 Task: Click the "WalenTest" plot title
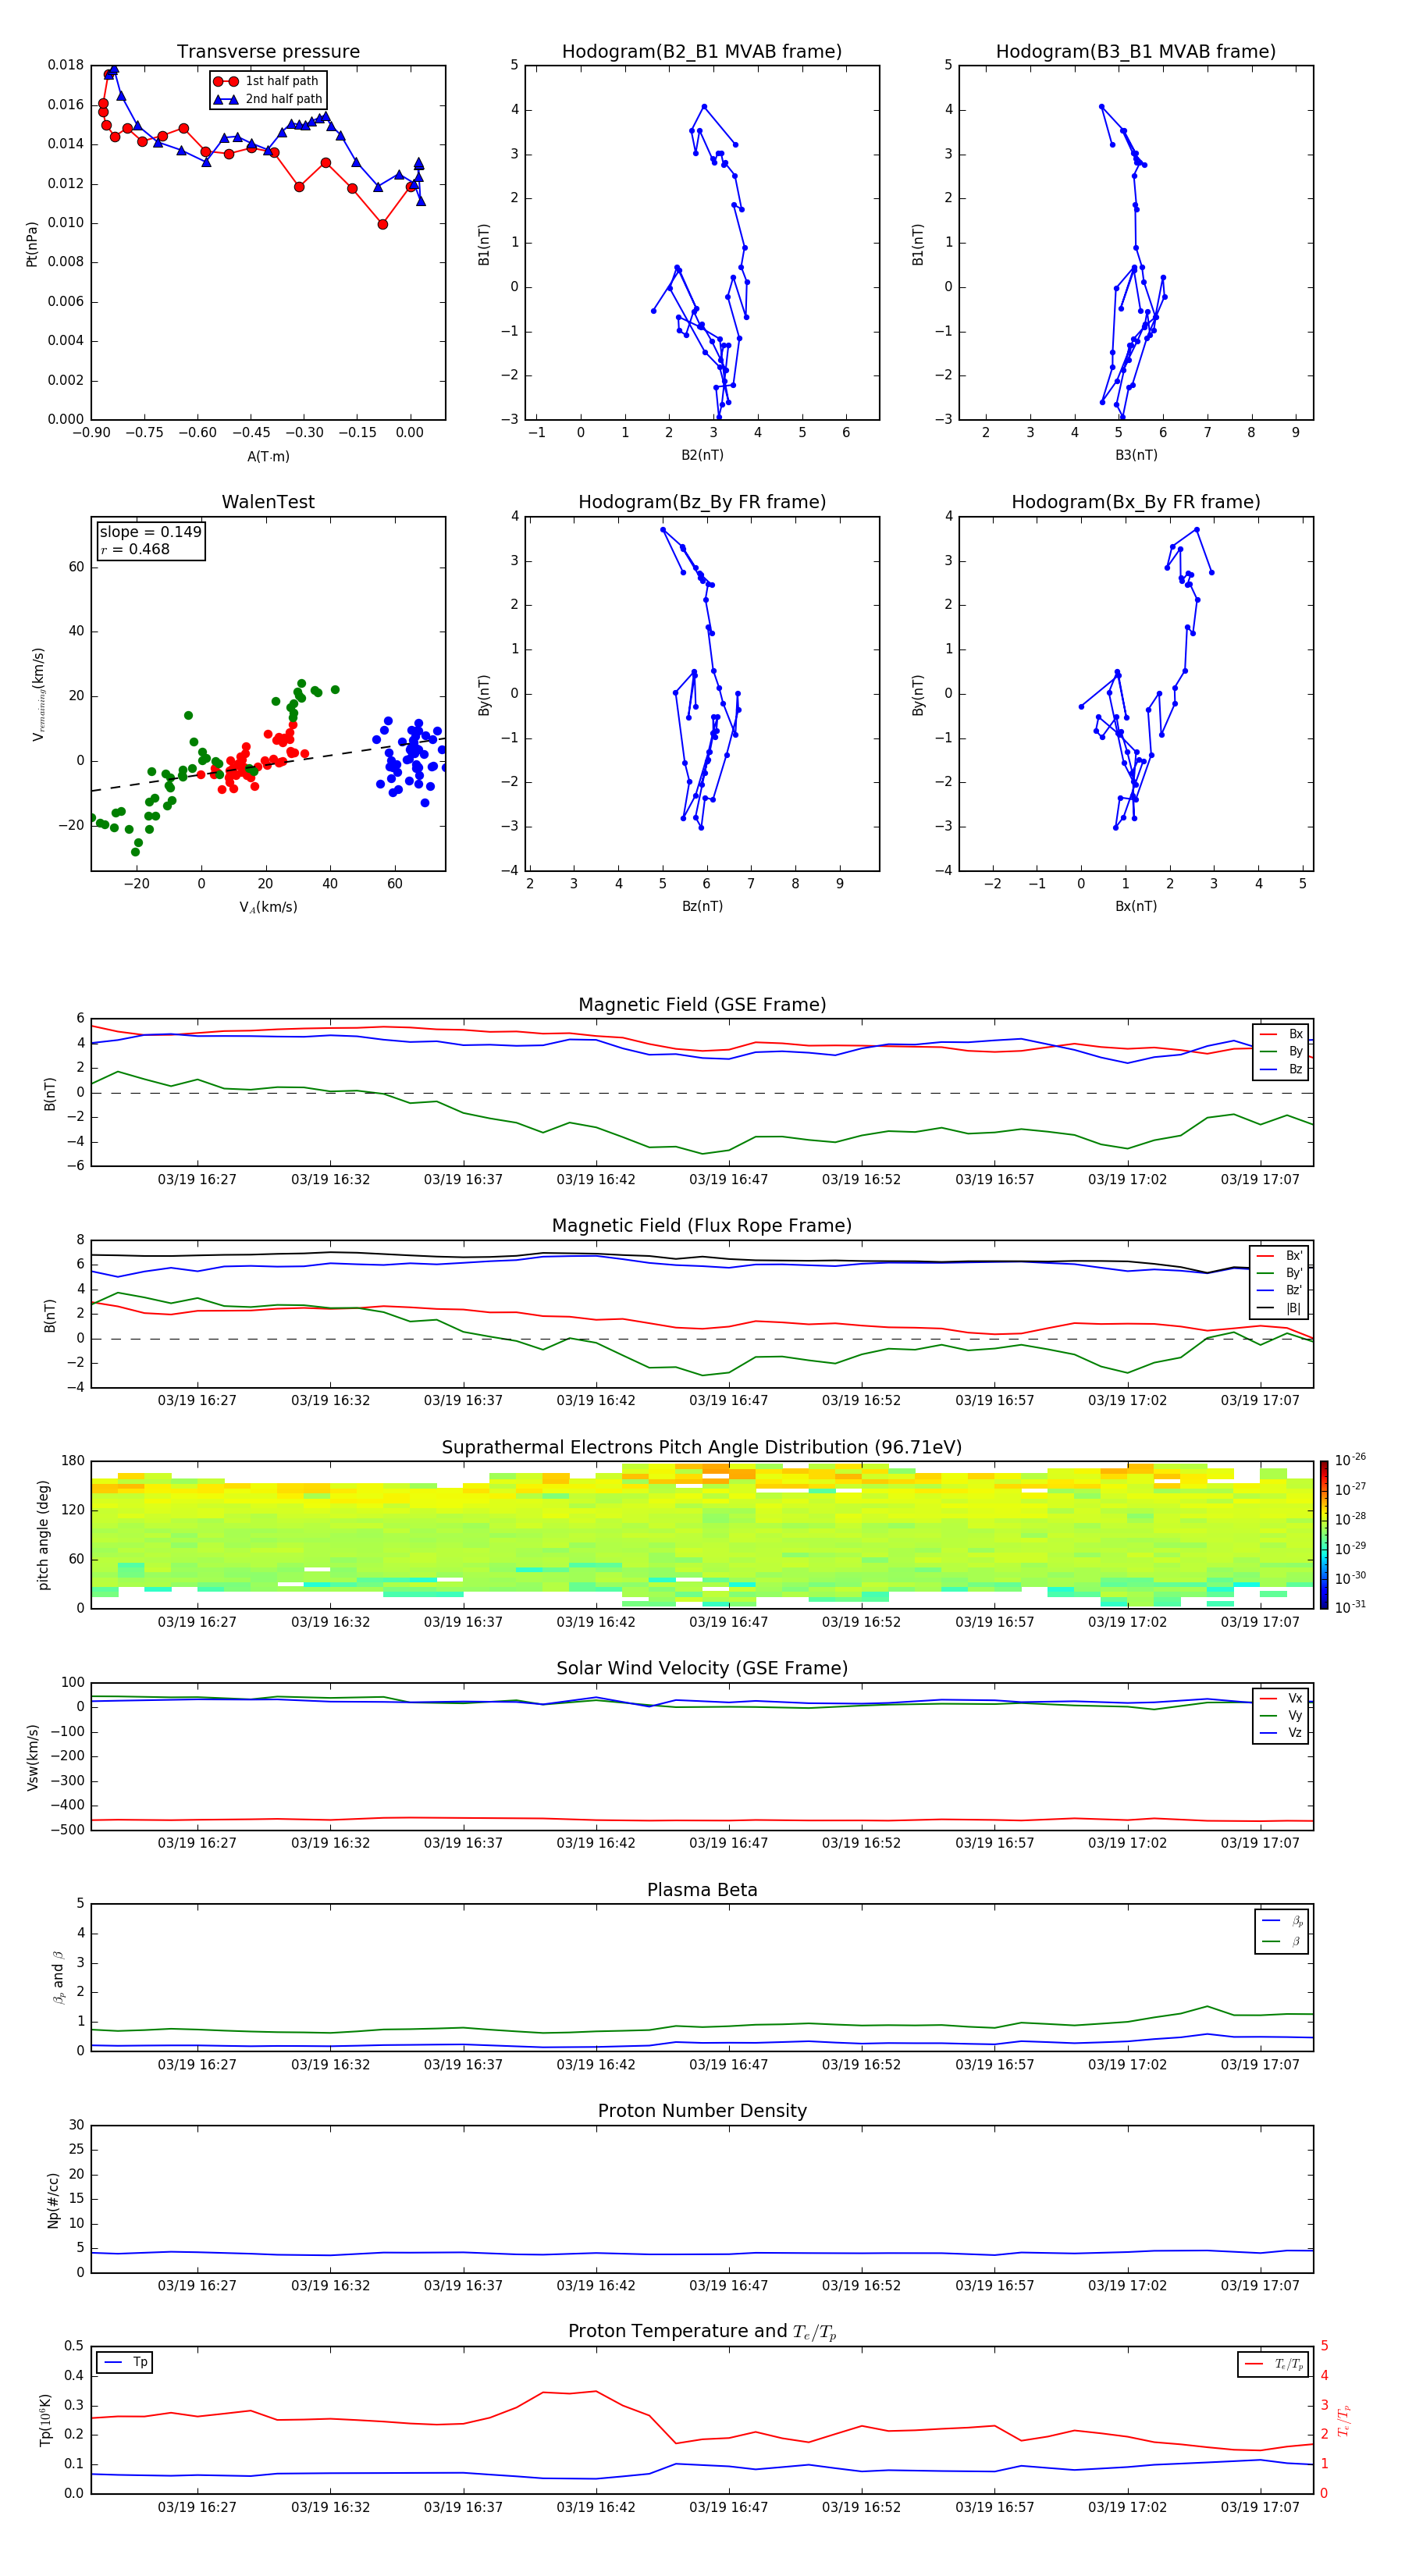[268, 502]
